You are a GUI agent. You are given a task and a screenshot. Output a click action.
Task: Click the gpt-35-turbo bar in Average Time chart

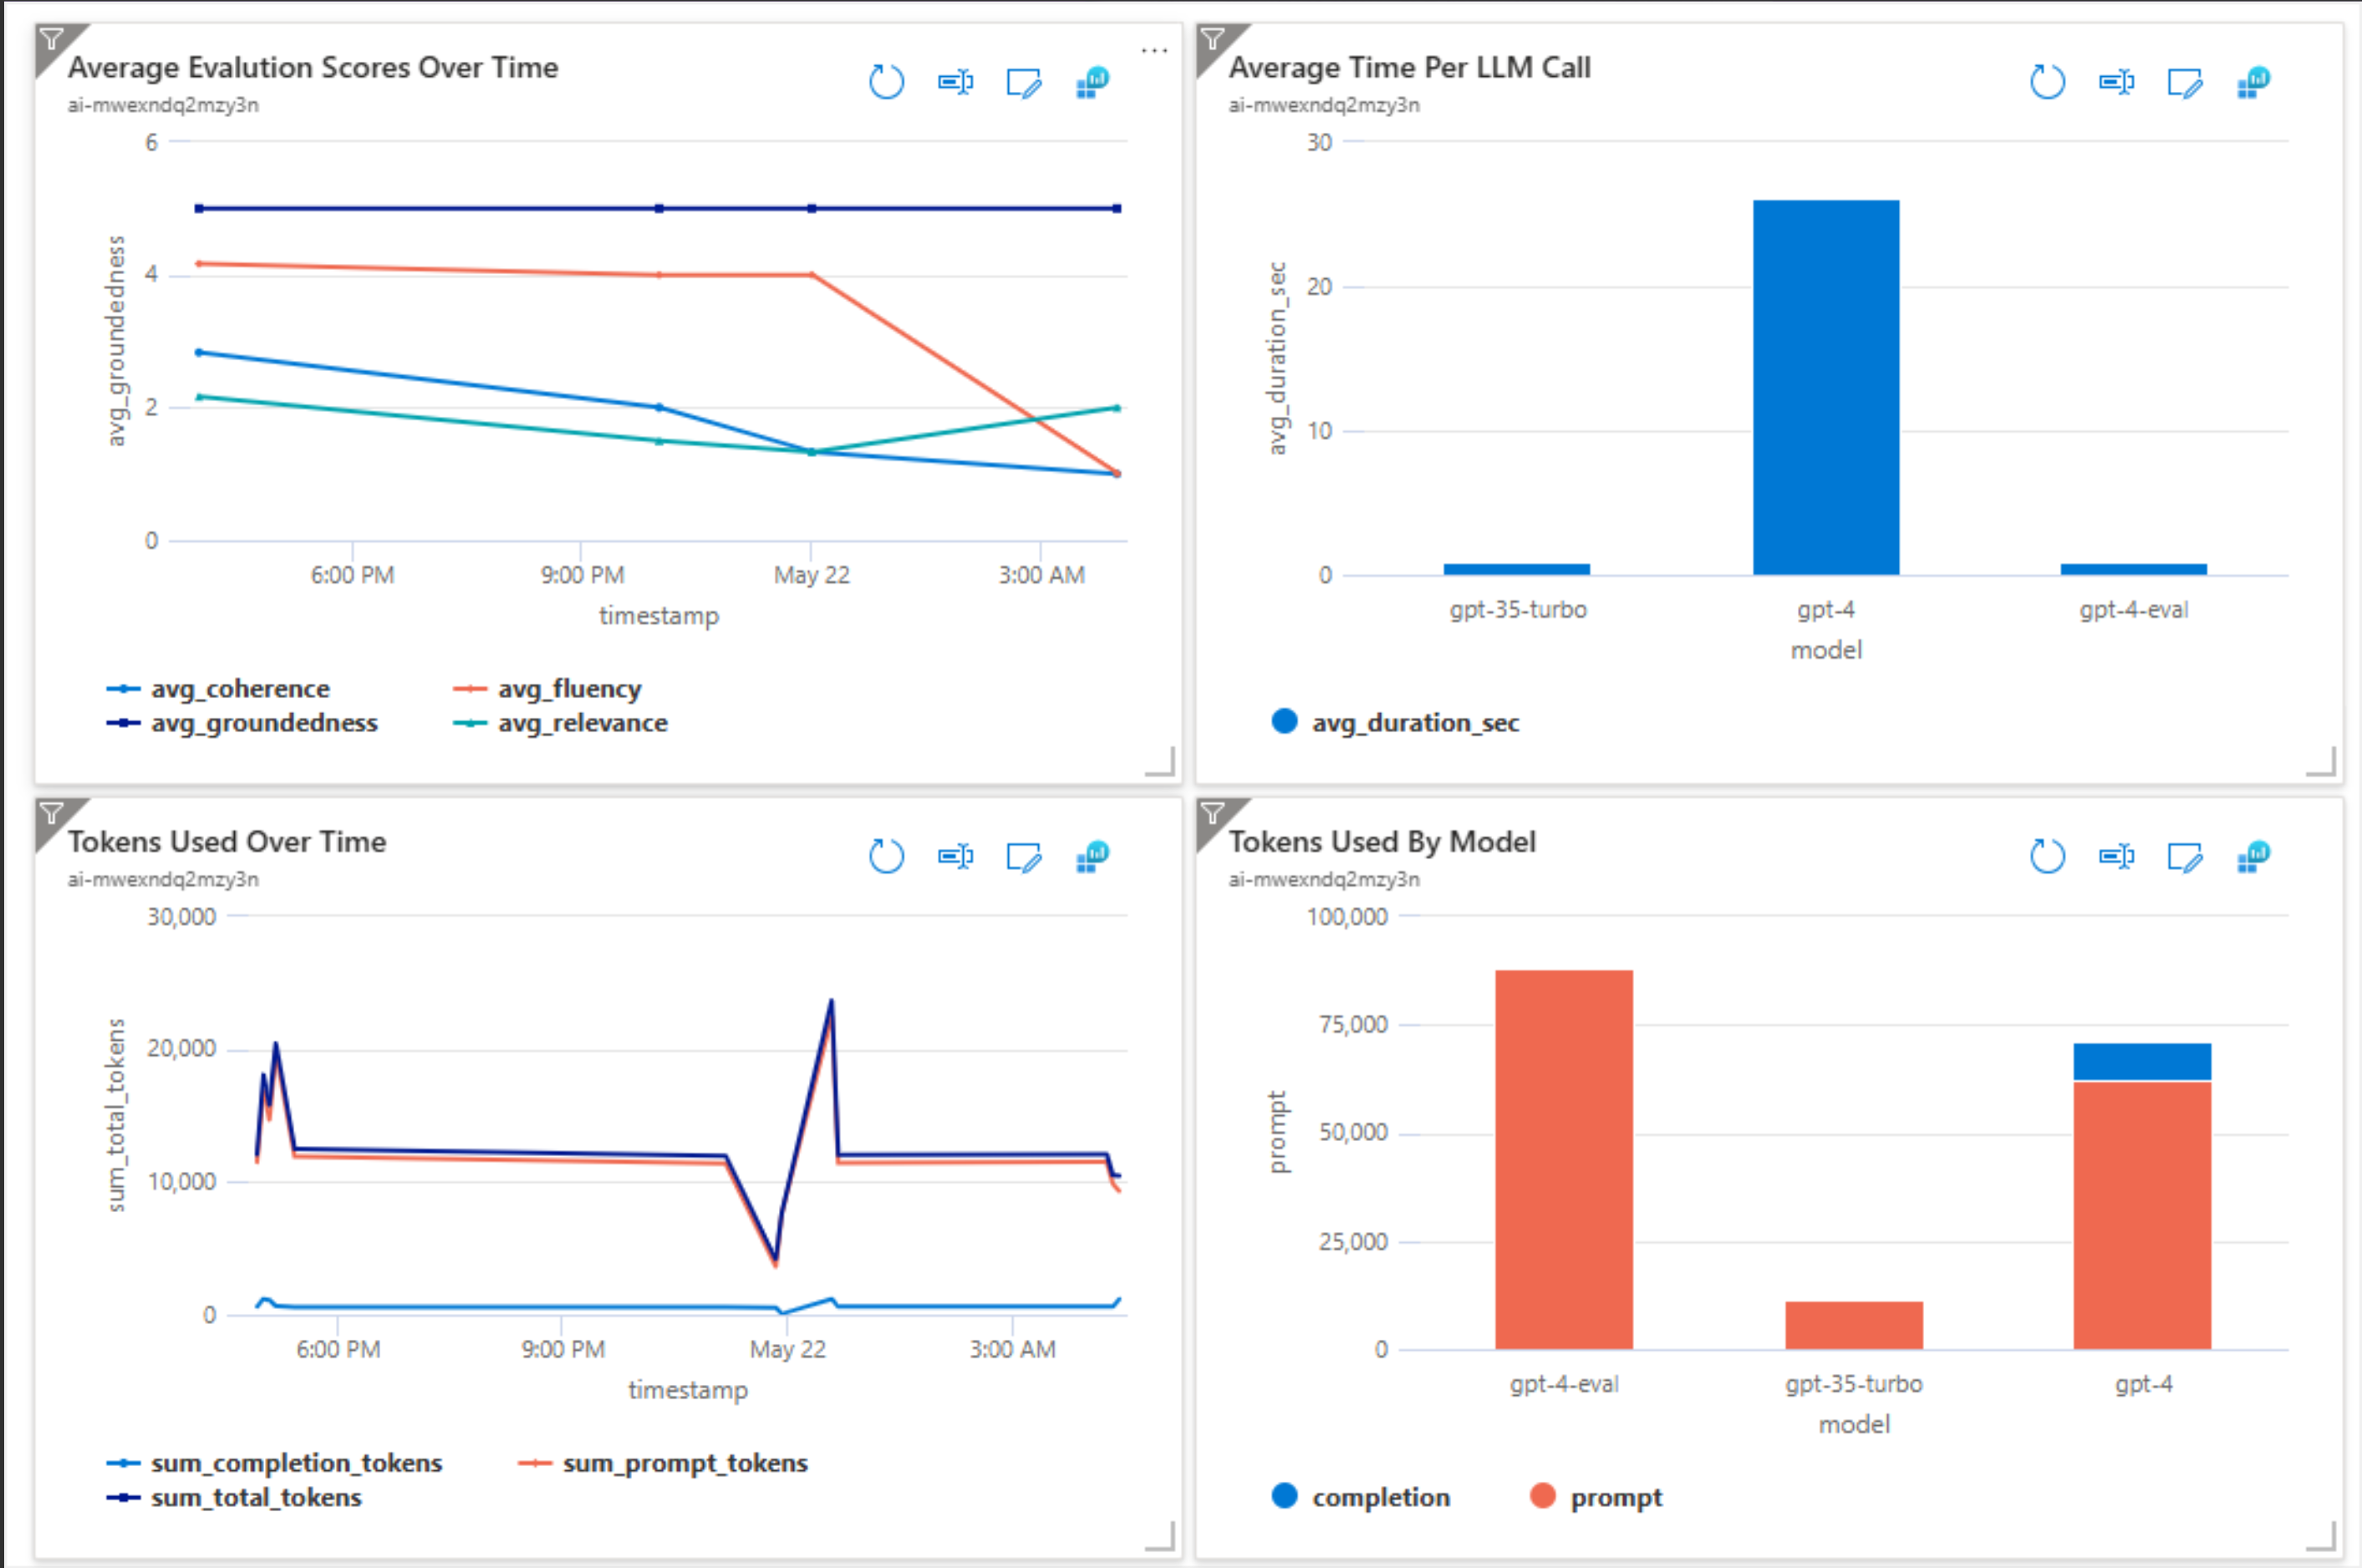coord(1517,569)
